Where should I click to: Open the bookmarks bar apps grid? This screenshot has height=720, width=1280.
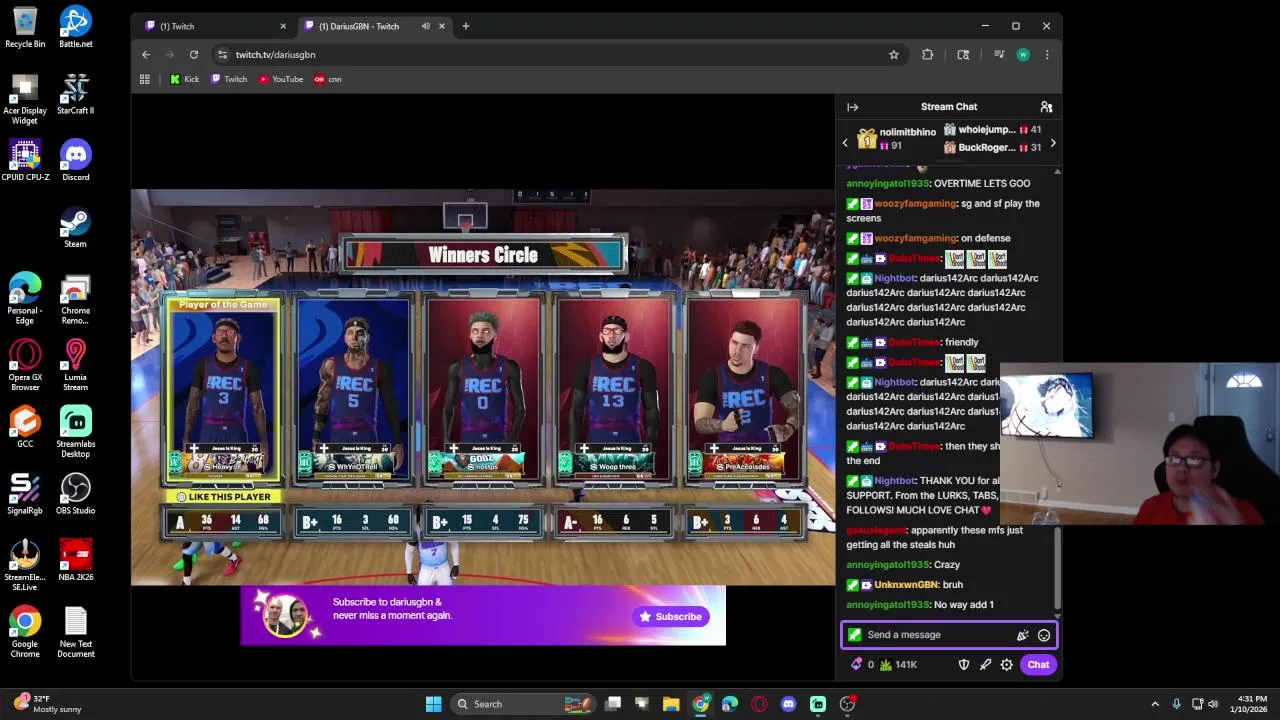pos(145,79)
